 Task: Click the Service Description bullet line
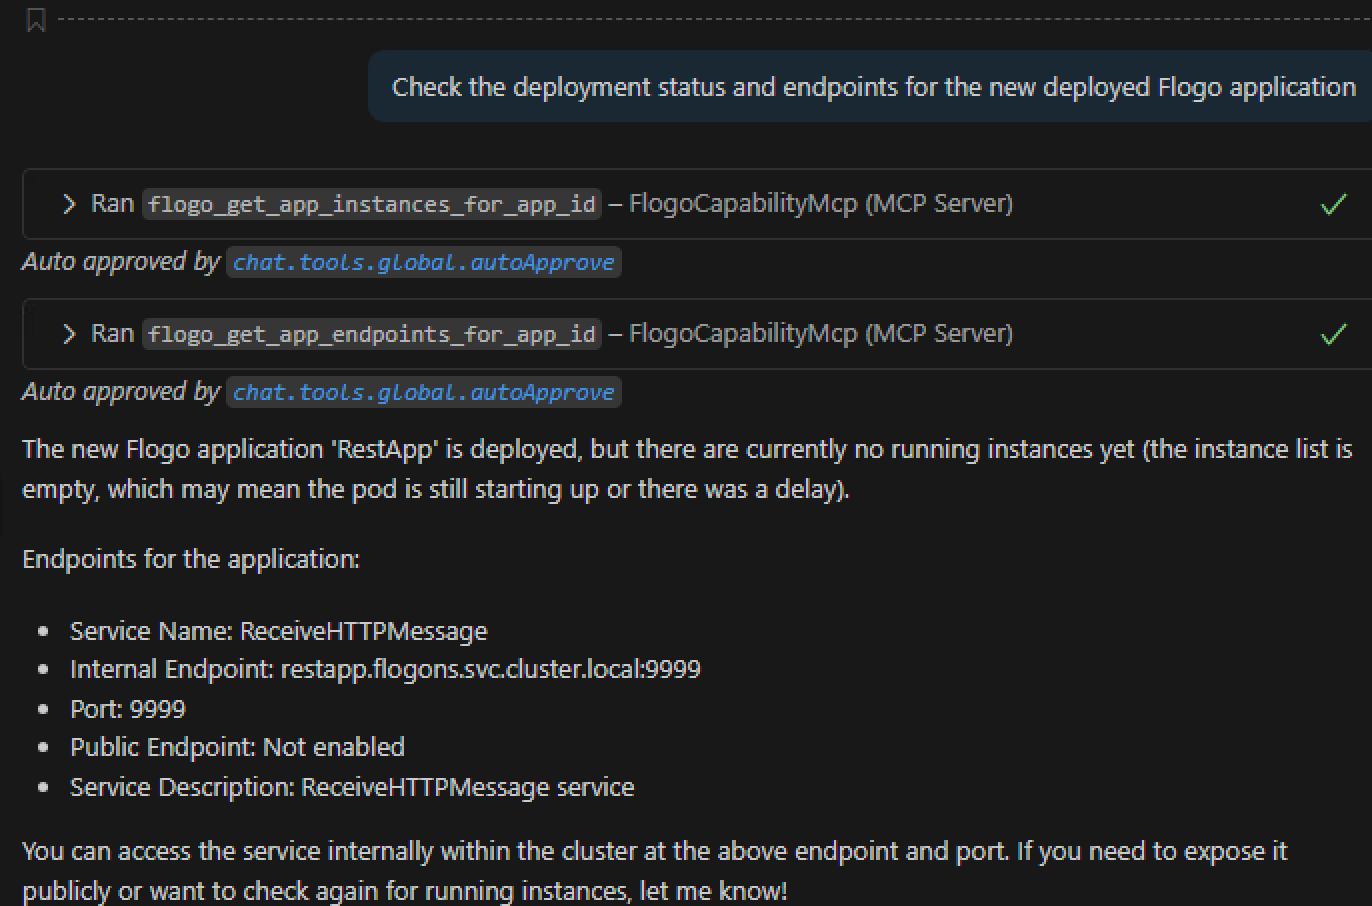coord(352,787)
